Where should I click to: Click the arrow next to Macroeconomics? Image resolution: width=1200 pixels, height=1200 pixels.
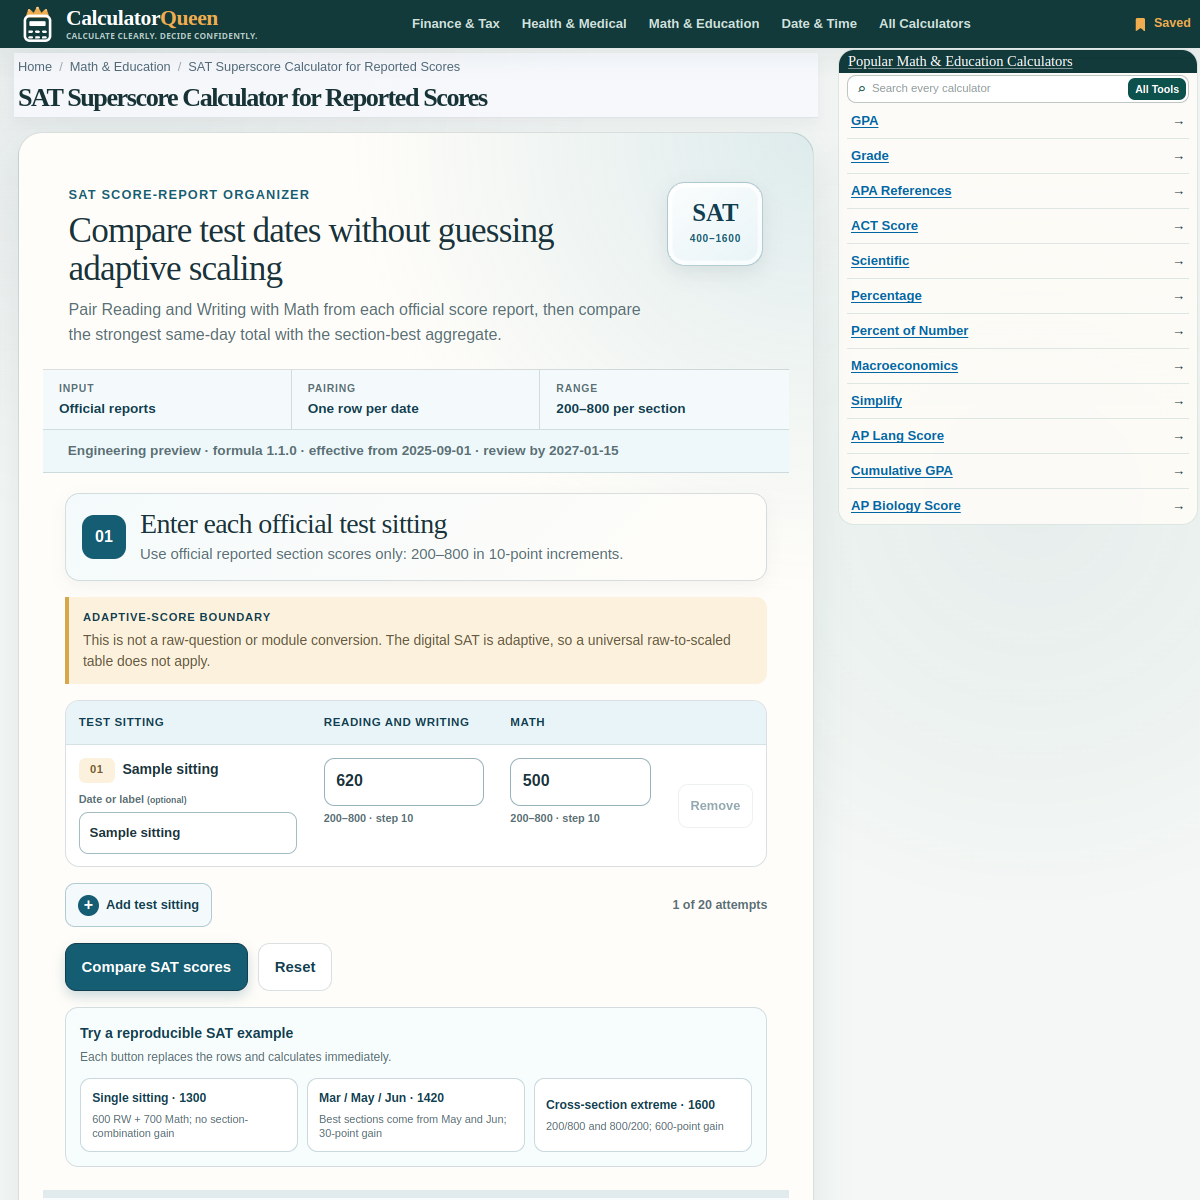point(1178,367)
